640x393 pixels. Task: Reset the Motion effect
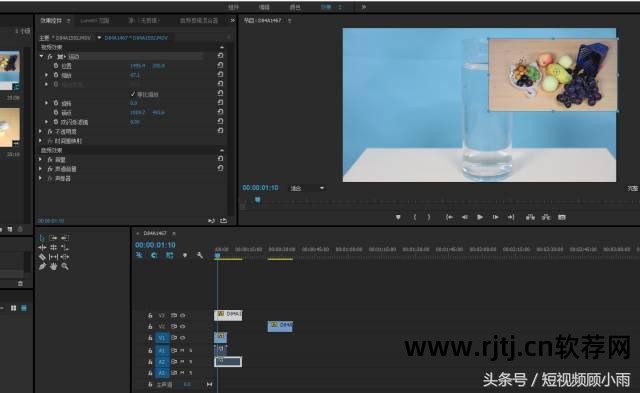coord(220,56)
